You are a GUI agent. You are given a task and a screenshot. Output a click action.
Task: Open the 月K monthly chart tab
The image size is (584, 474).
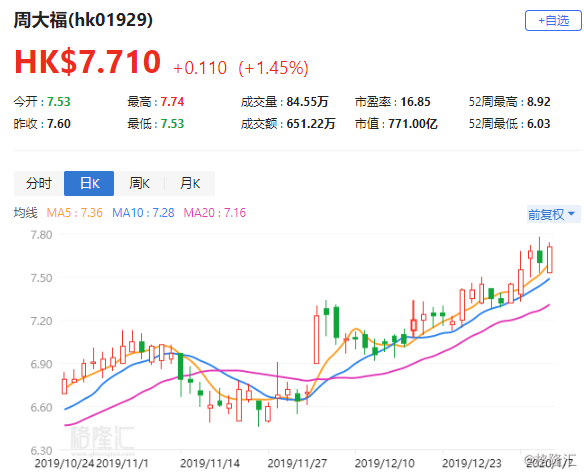190,183
